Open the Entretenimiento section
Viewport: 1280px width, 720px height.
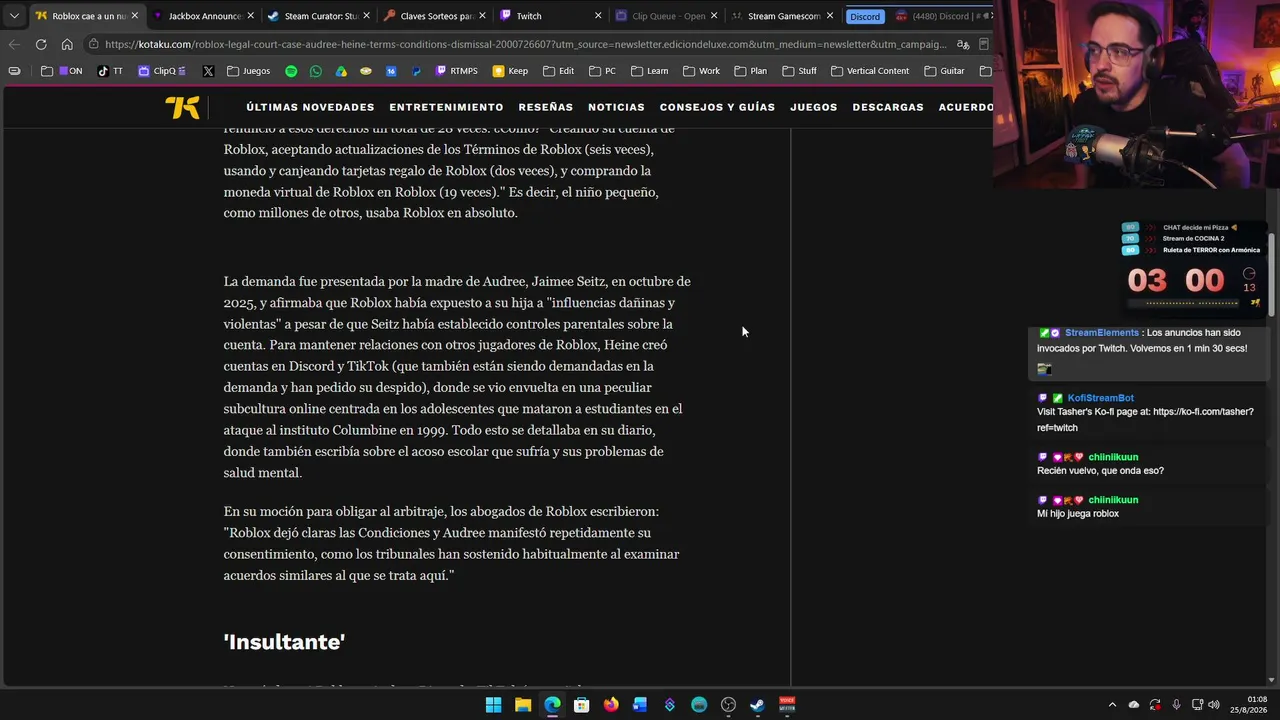click(x=446, y=107)
